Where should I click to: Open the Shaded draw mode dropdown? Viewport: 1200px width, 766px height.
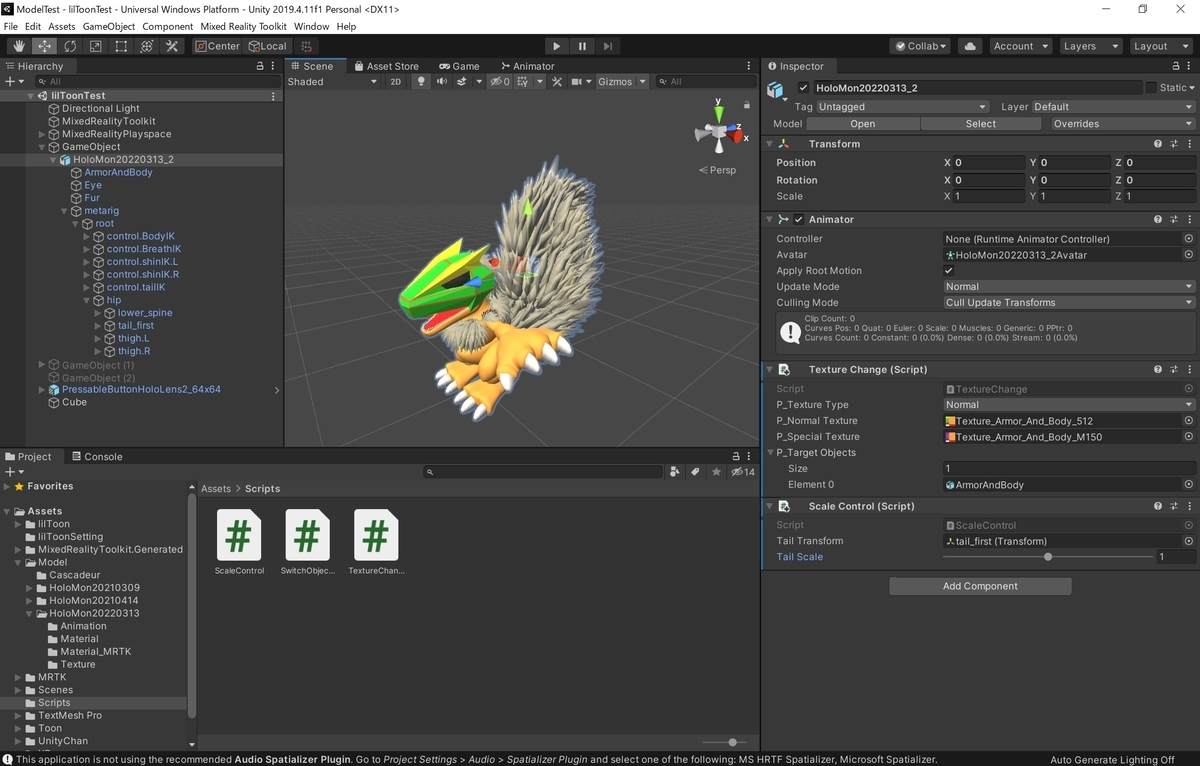click(x=333, y=82)
